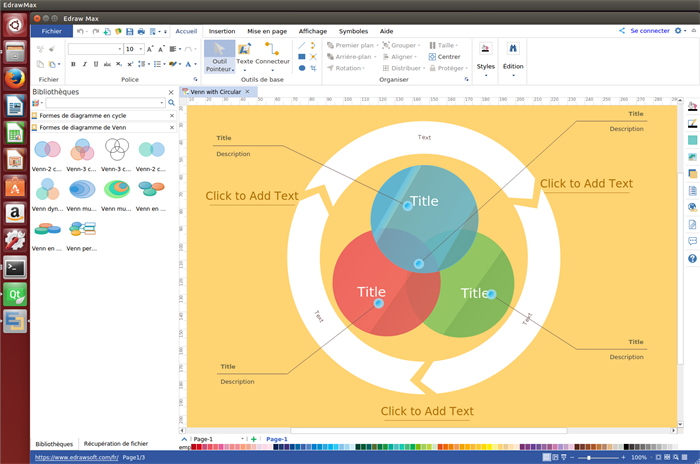
Task: Switch to the Mise en page tab
Action: pyautogui.click(x=267, y=31)
